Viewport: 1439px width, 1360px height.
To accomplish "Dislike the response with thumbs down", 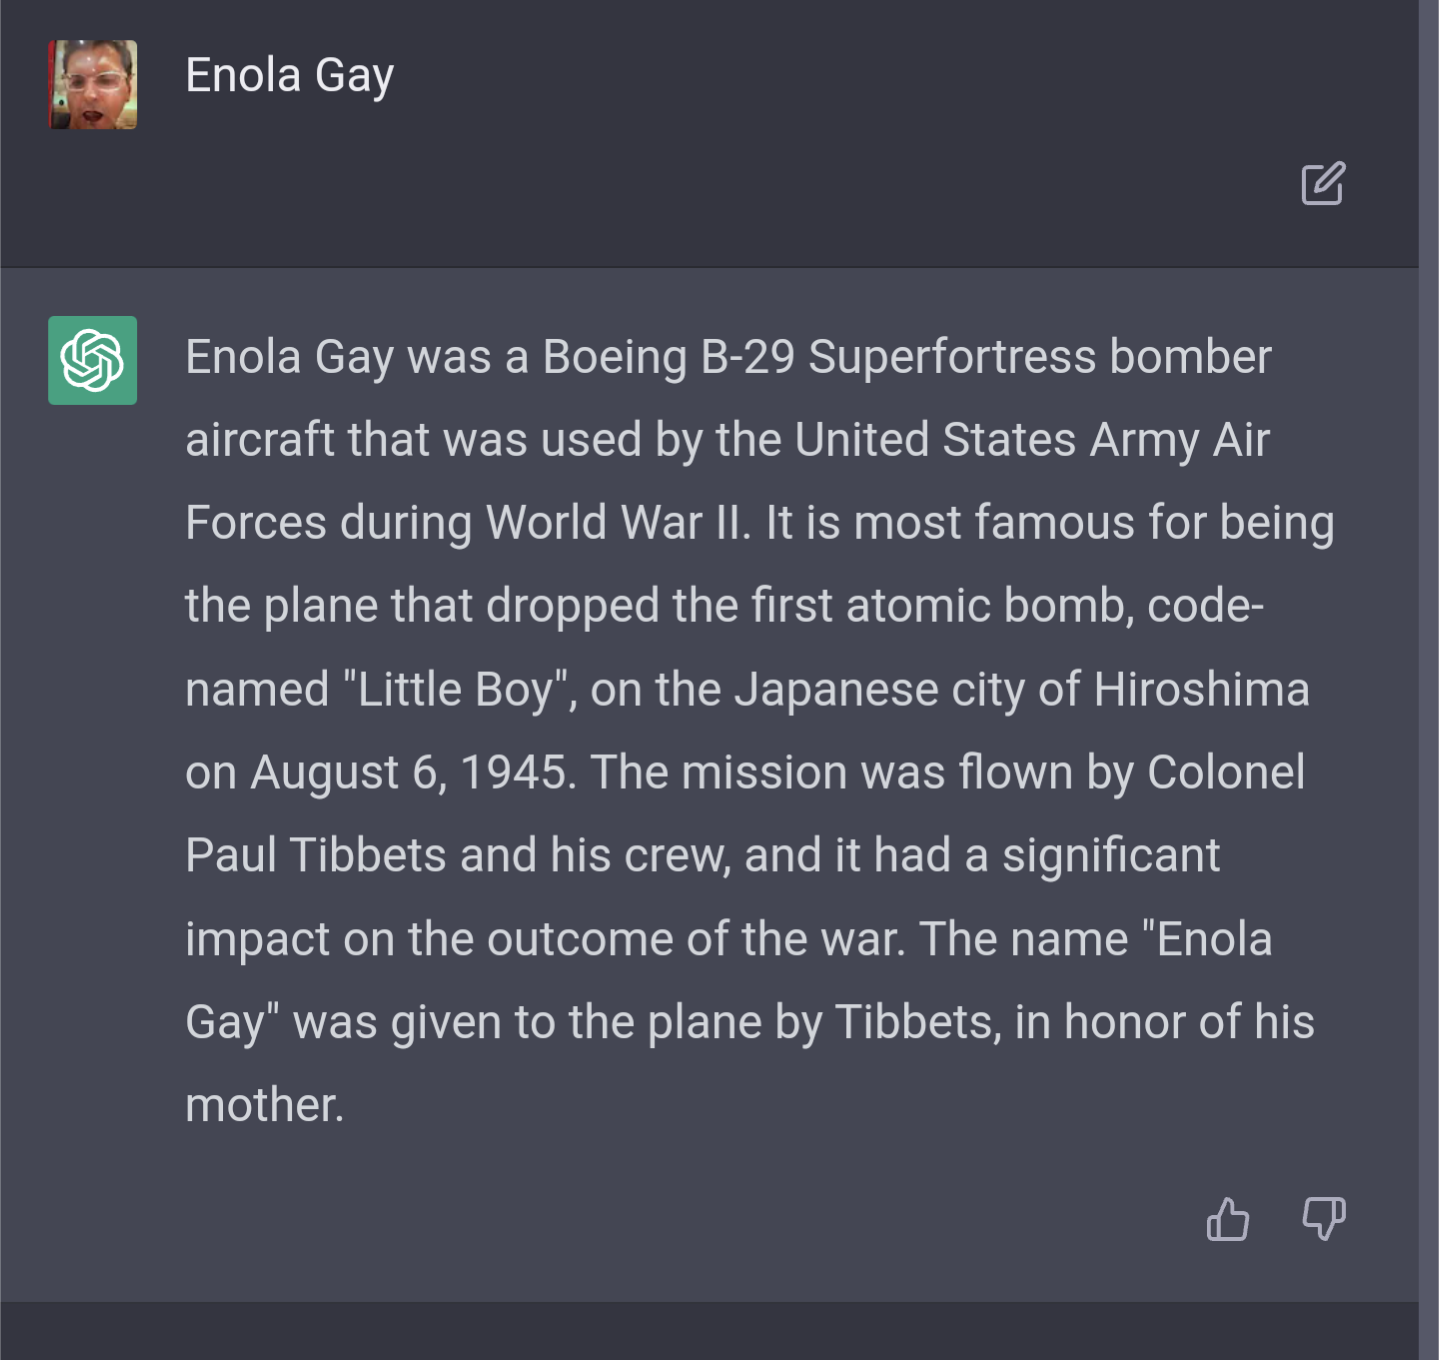I will tap(1323, 1219).
